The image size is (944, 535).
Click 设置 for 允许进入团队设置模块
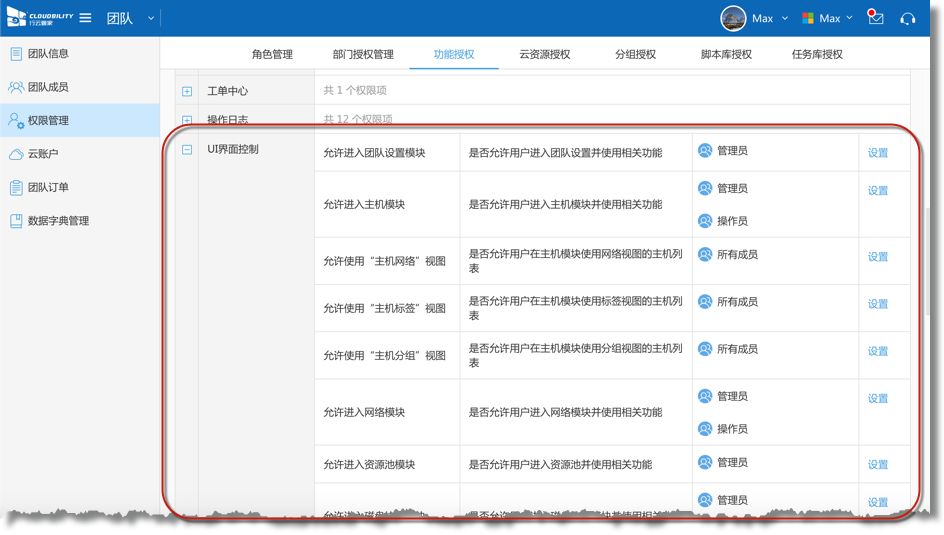877,153
